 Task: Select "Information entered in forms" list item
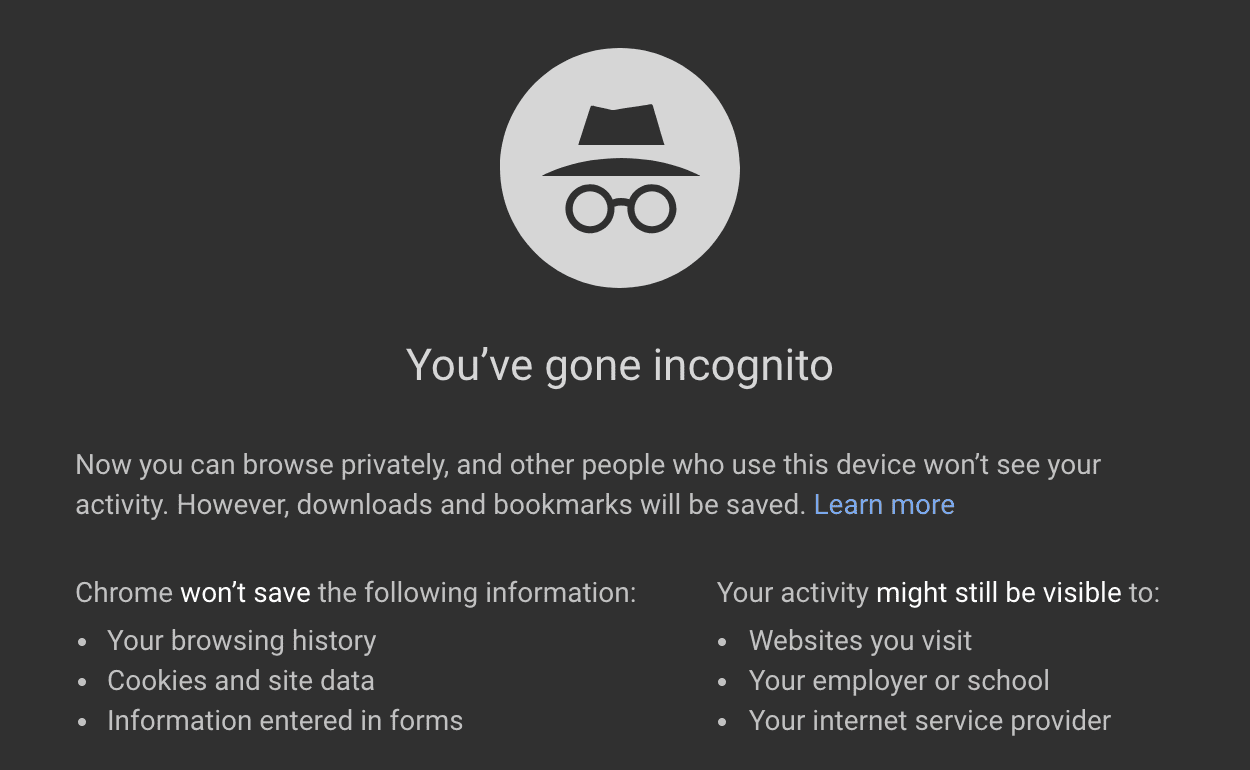click(285, 721)
